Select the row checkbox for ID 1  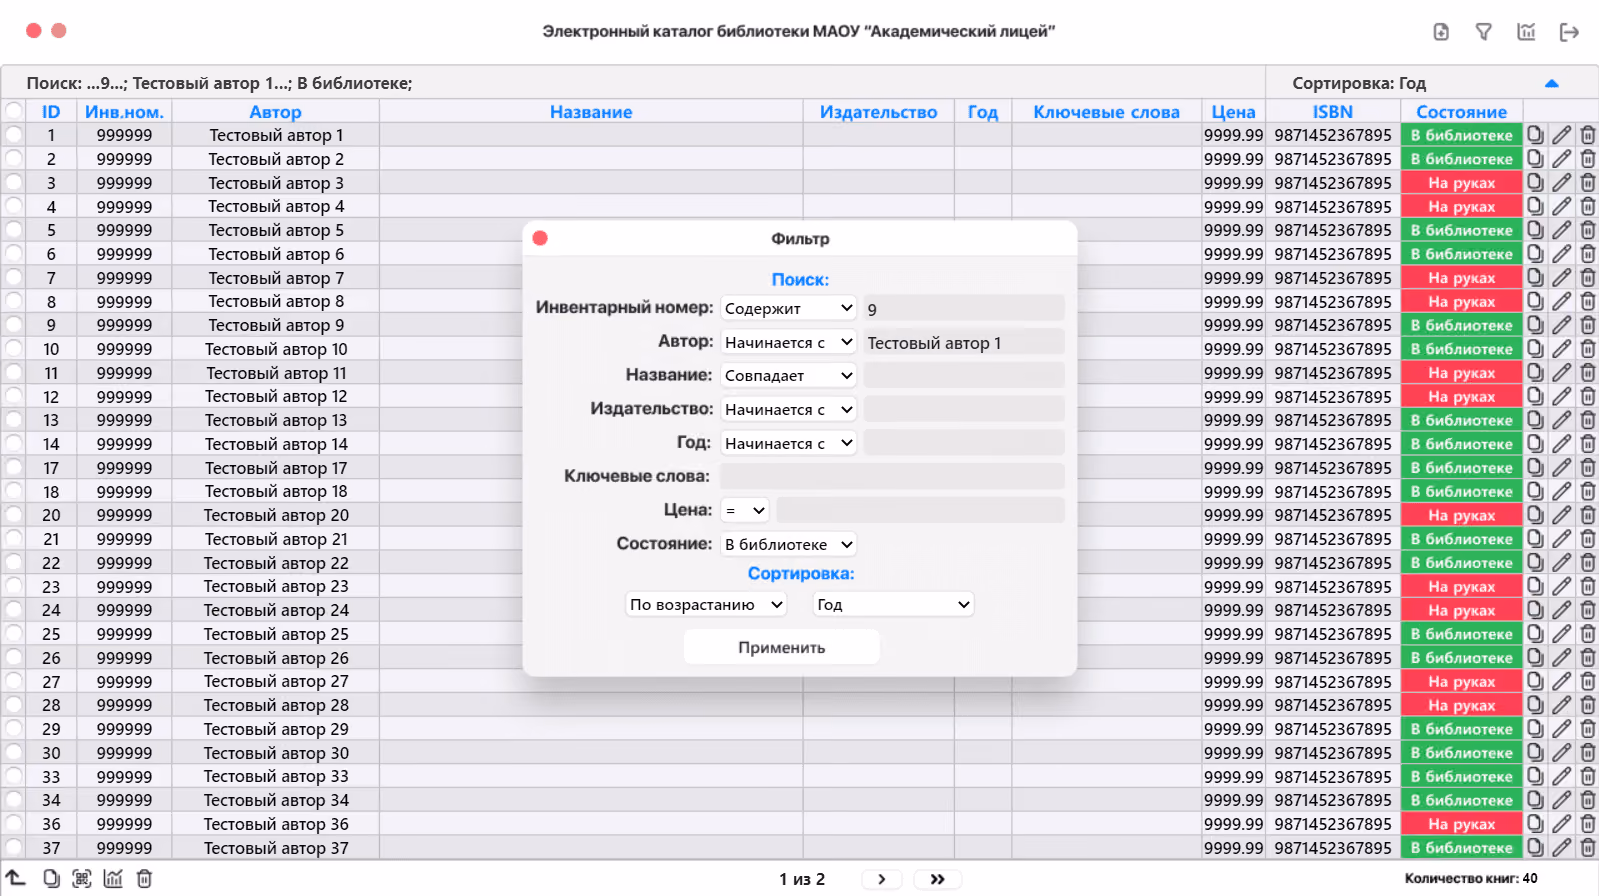[x=13, y=134]
